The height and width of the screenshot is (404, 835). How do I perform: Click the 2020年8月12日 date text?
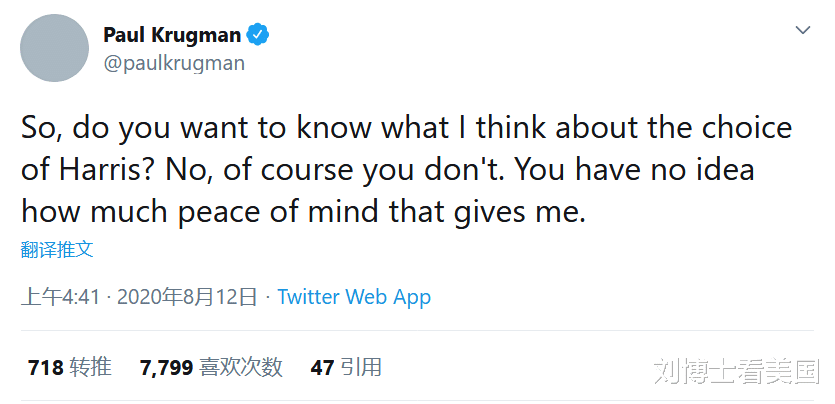click(x=188, y=297)
